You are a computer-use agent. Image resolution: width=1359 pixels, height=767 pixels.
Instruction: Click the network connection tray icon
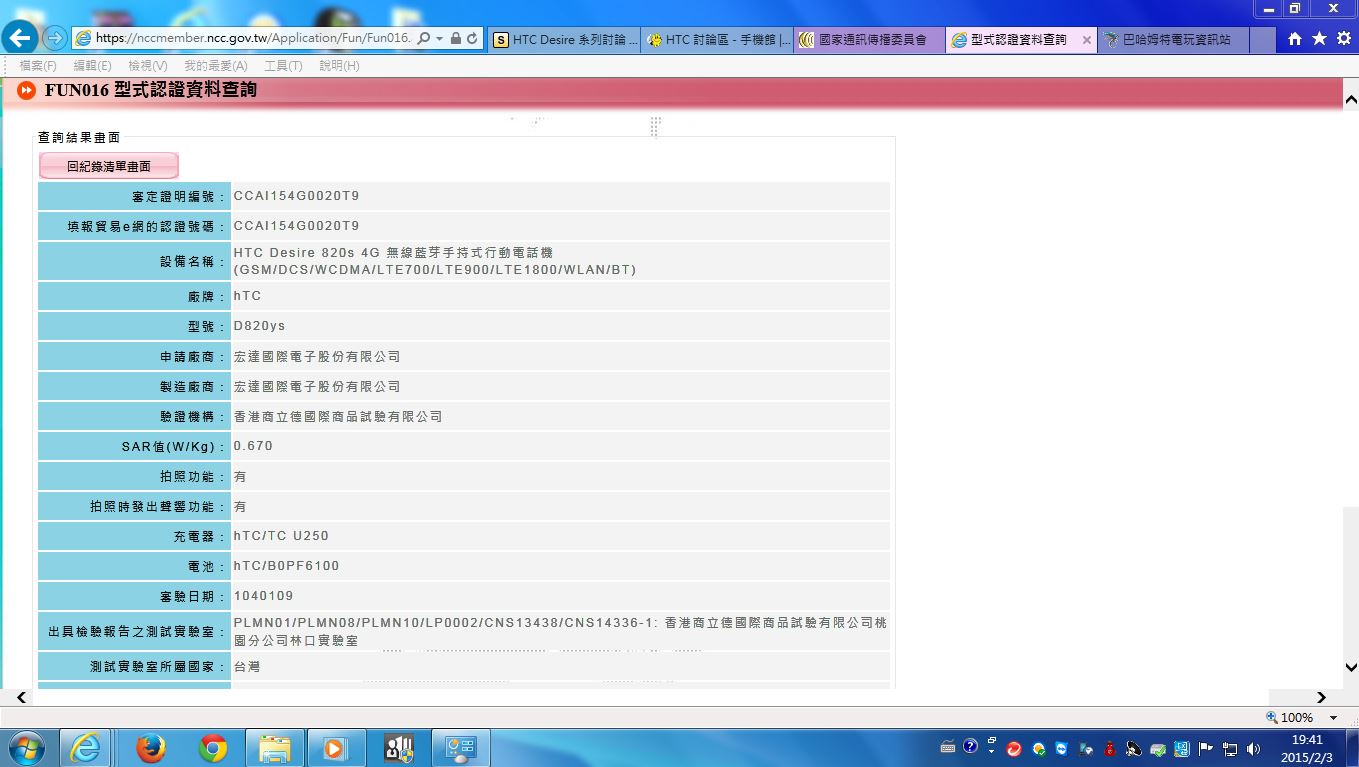1230,748
